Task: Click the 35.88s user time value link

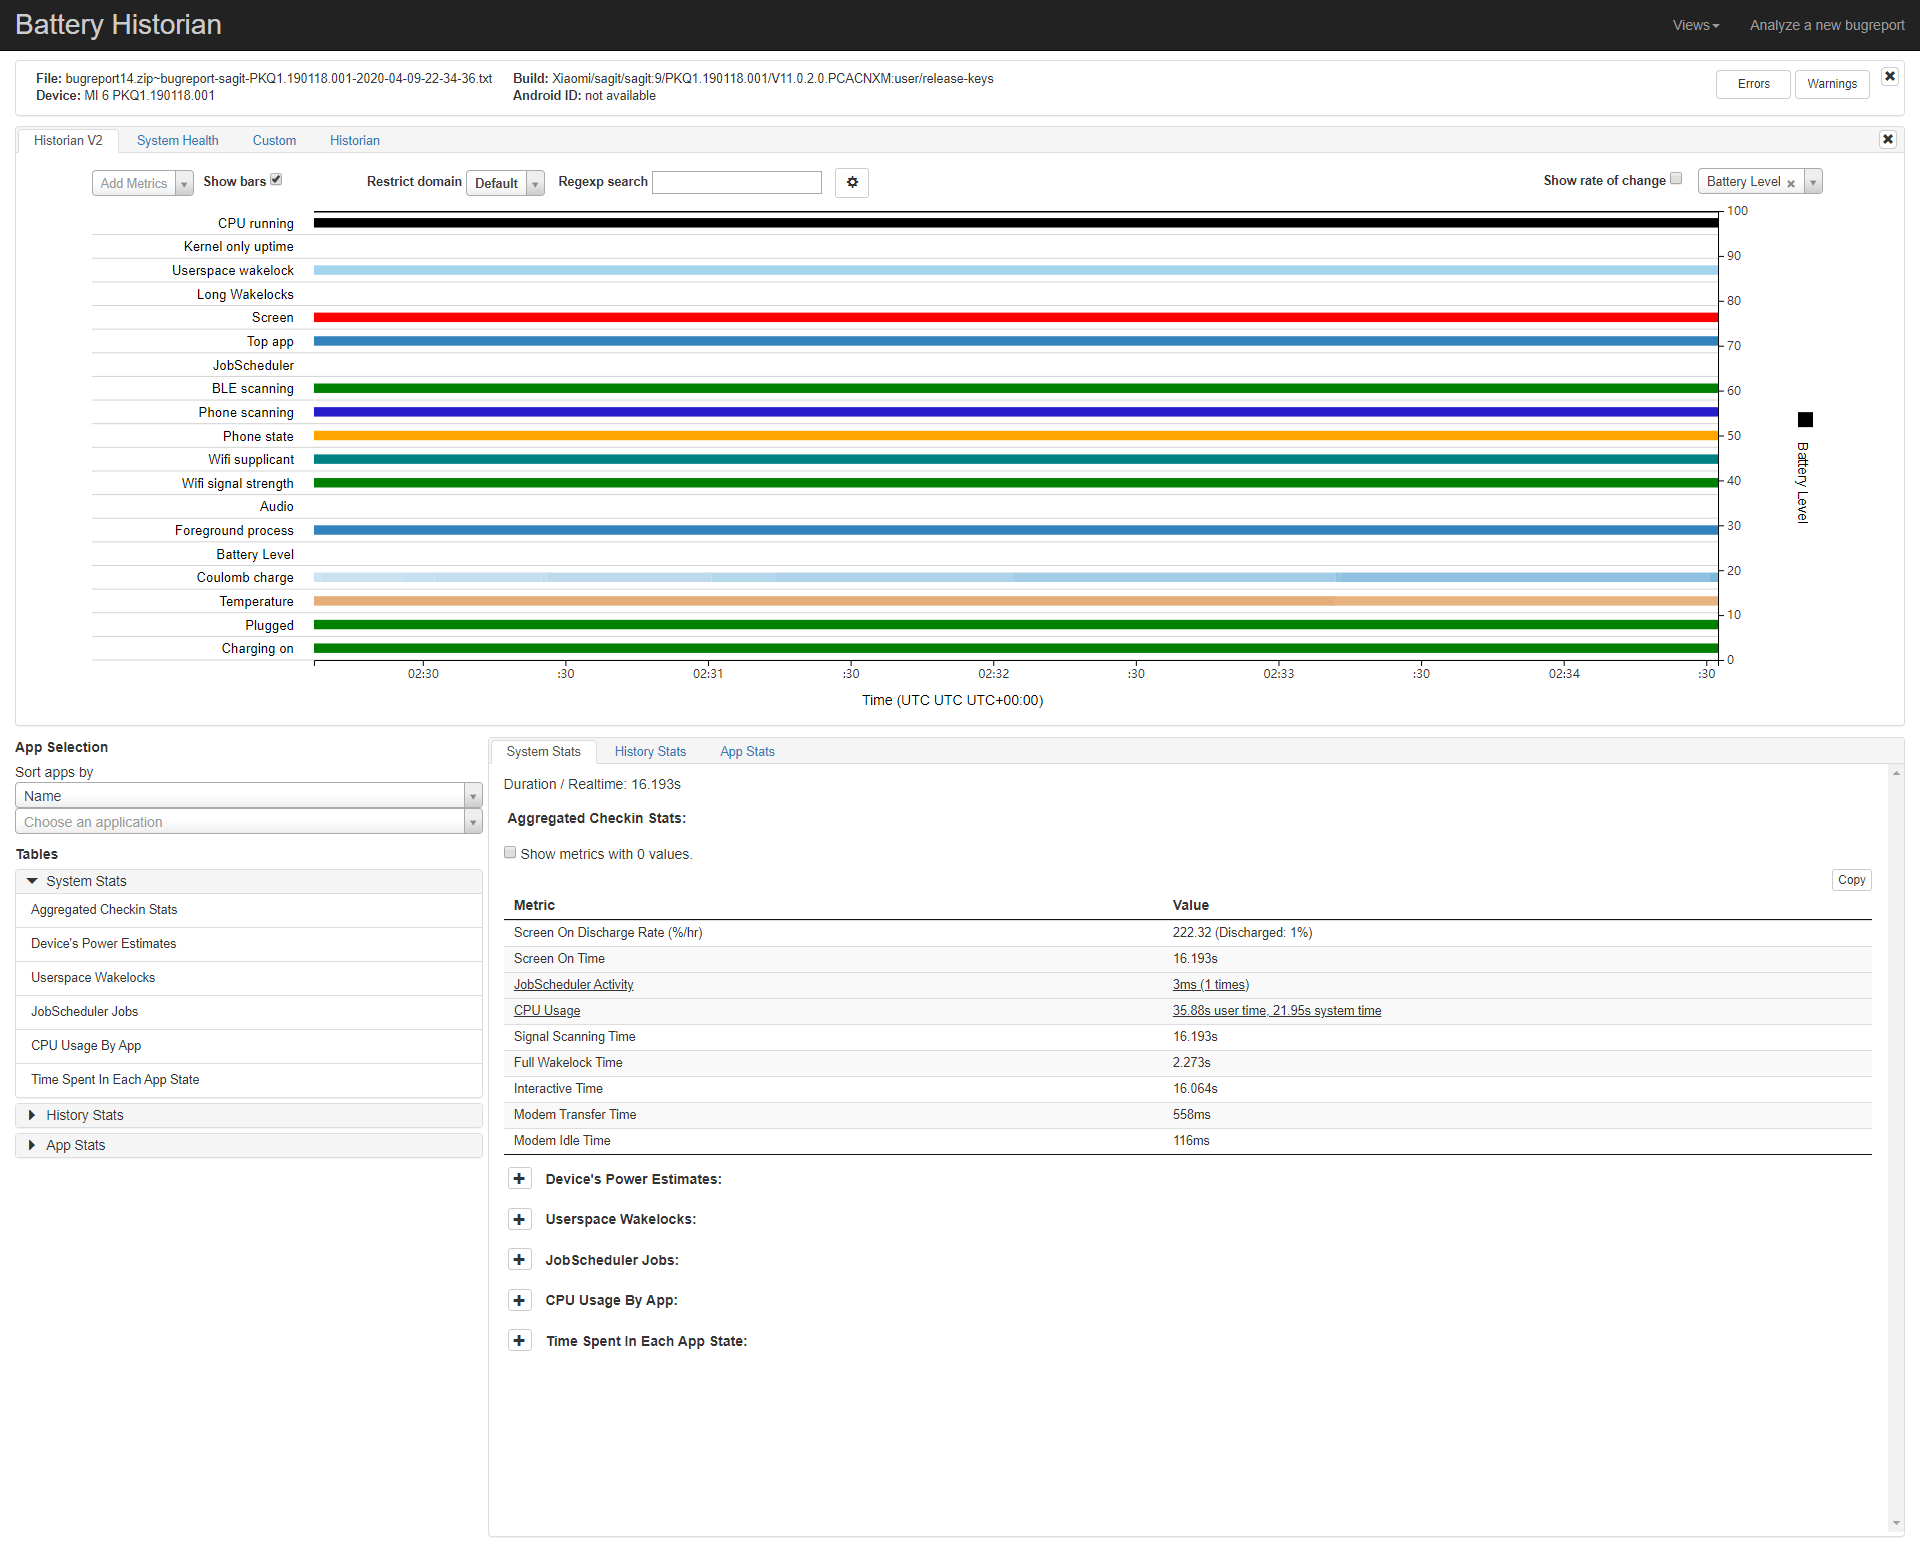Action: point(1277,1011)
